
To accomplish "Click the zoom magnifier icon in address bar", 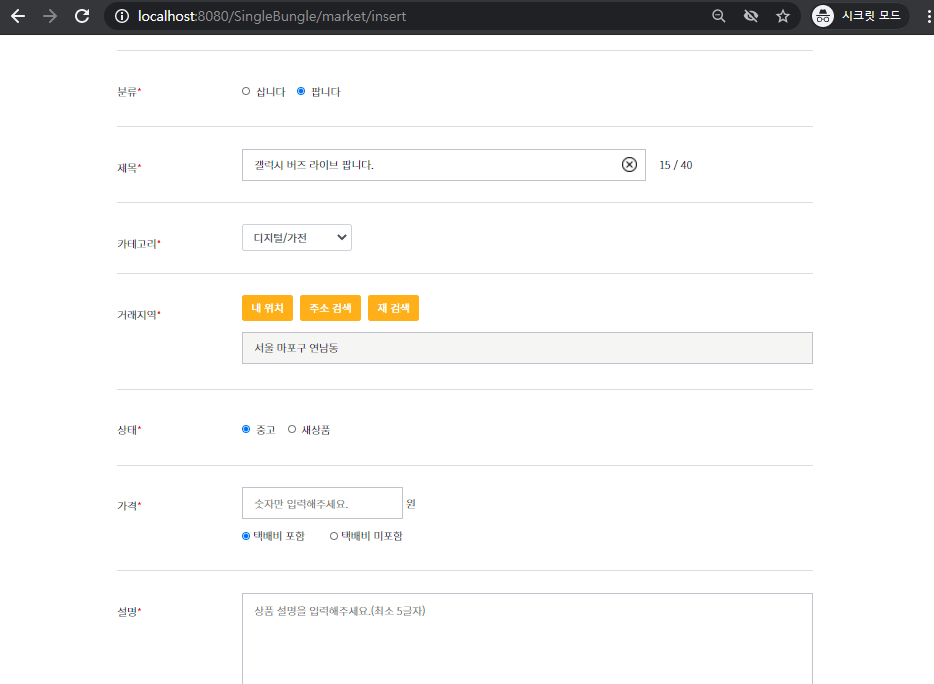I will 718,16.
